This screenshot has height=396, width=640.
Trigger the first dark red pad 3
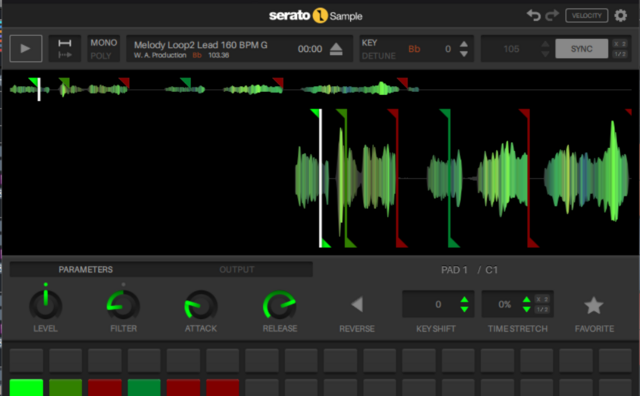pyautogui.click(x=105, y=387)
